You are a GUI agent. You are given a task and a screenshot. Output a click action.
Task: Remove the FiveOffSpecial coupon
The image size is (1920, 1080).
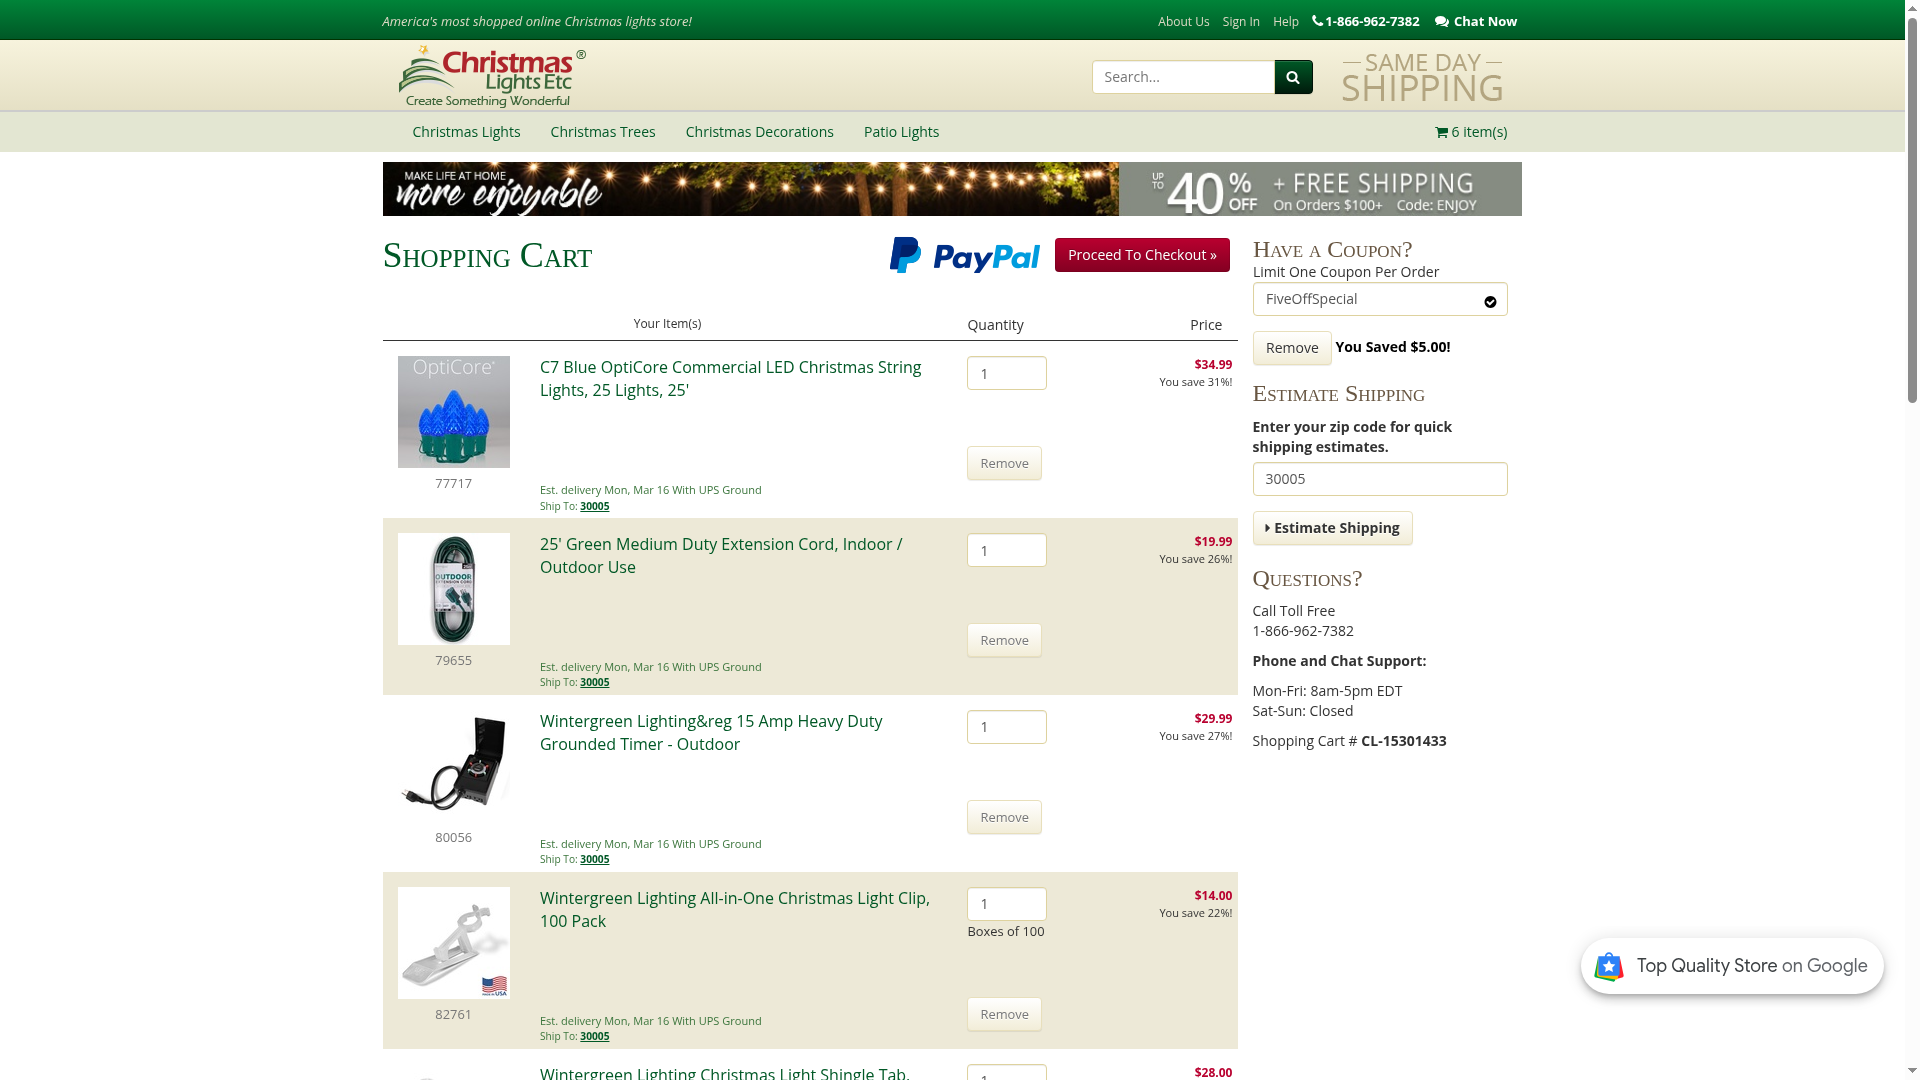(1291, 348)
